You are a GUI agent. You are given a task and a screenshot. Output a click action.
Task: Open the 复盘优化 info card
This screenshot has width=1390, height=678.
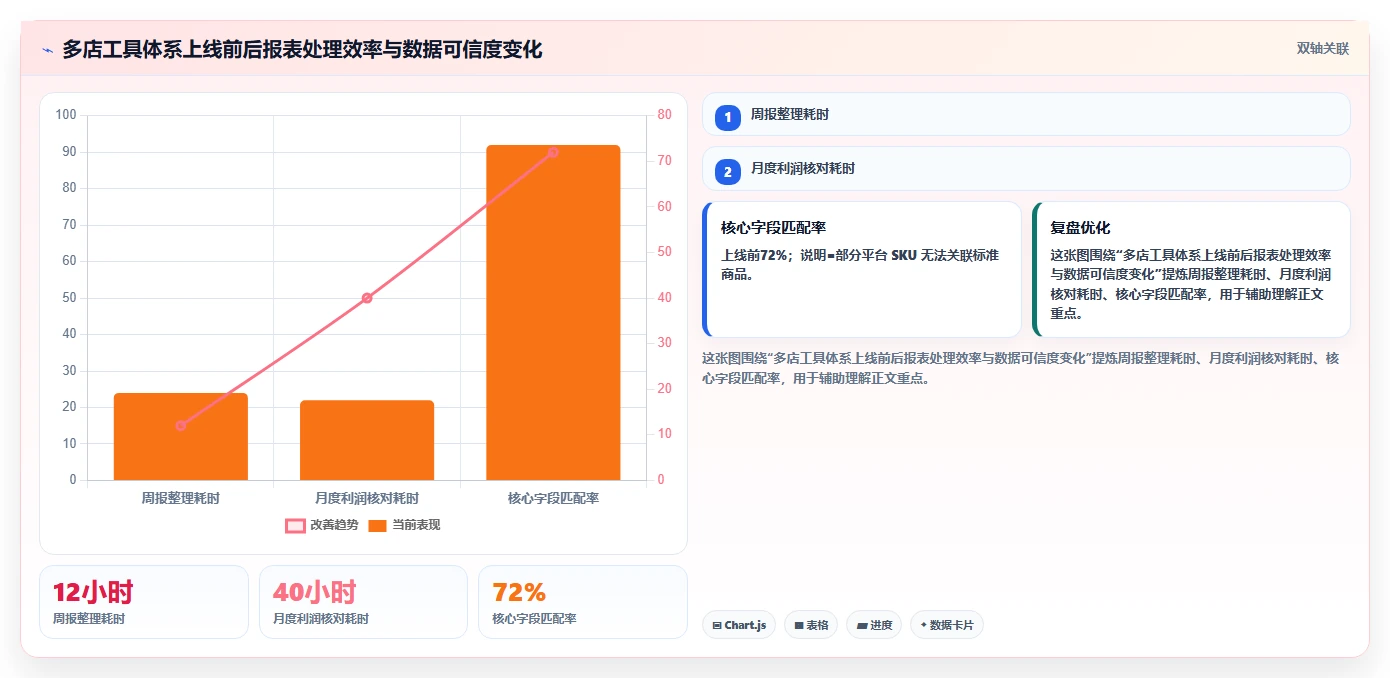(1191, 270)
